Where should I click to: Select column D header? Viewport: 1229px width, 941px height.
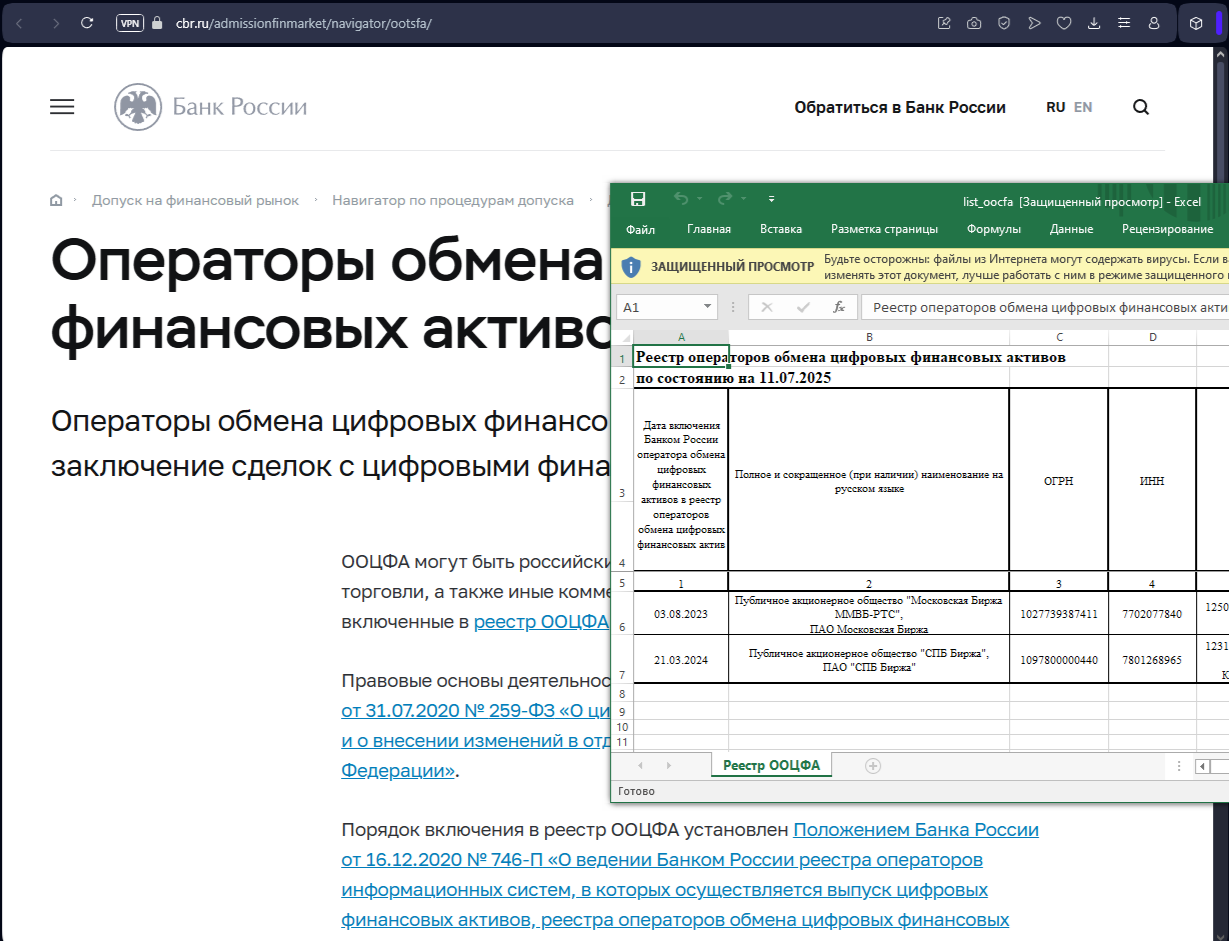coord(1152,337)
